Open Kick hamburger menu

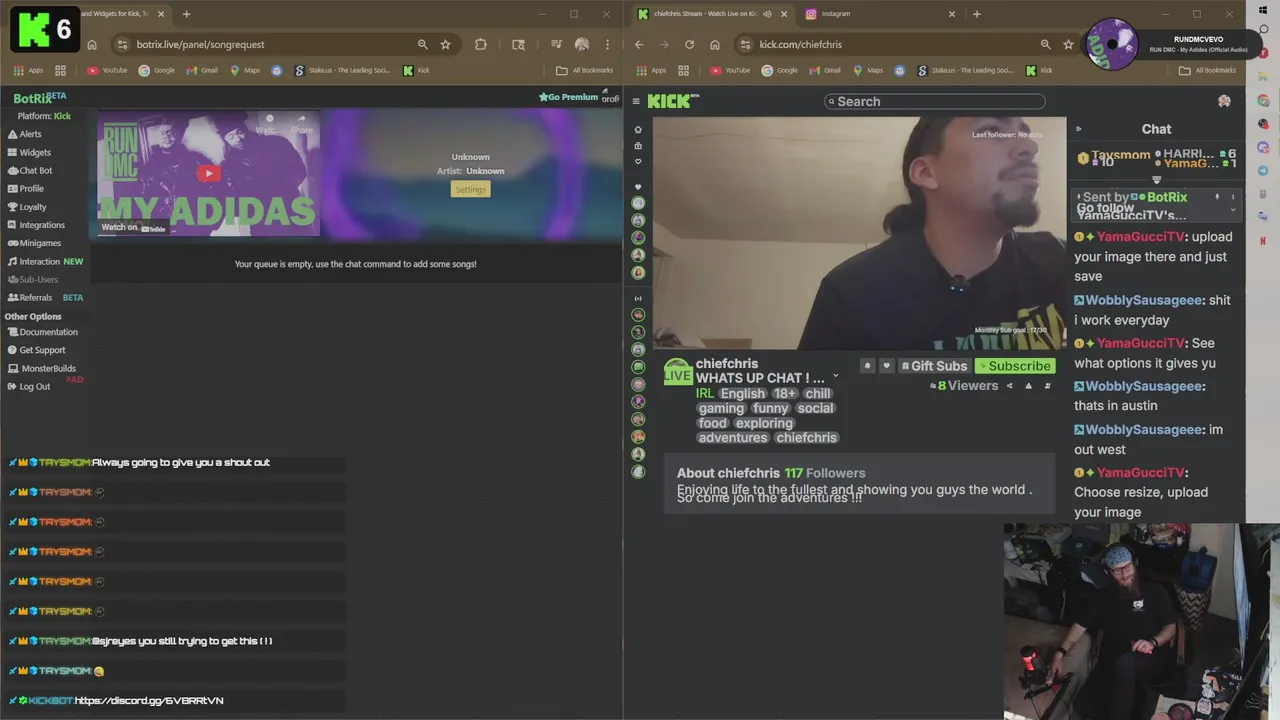coord(636,101)
